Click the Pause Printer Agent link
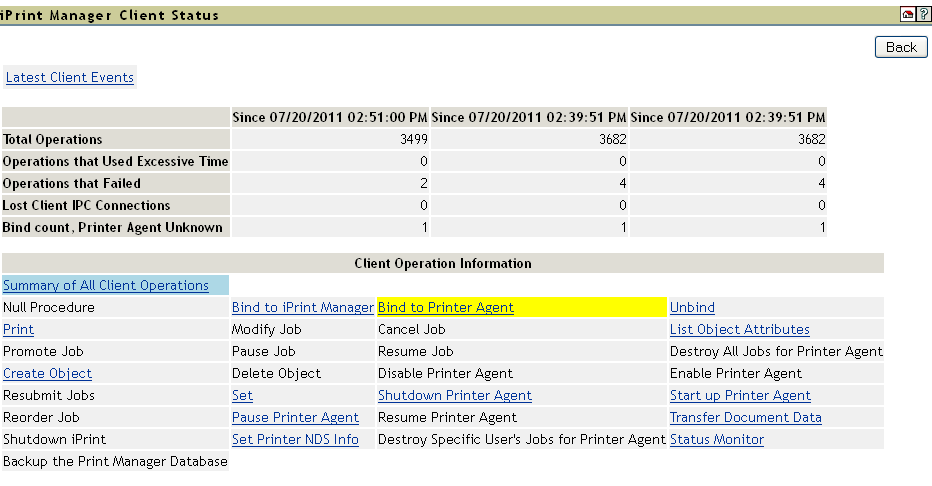The width and height of the screenshot is (932, 486). tap(295, 417)
